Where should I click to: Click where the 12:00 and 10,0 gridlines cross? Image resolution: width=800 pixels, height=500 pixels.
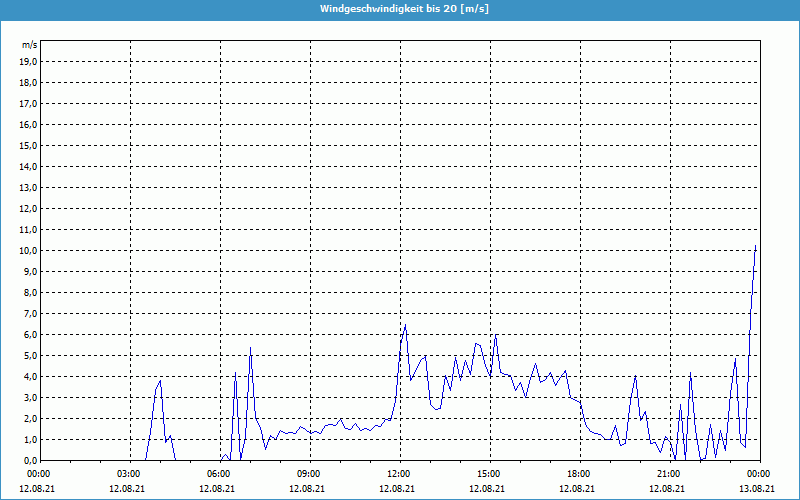coord(400,250)
